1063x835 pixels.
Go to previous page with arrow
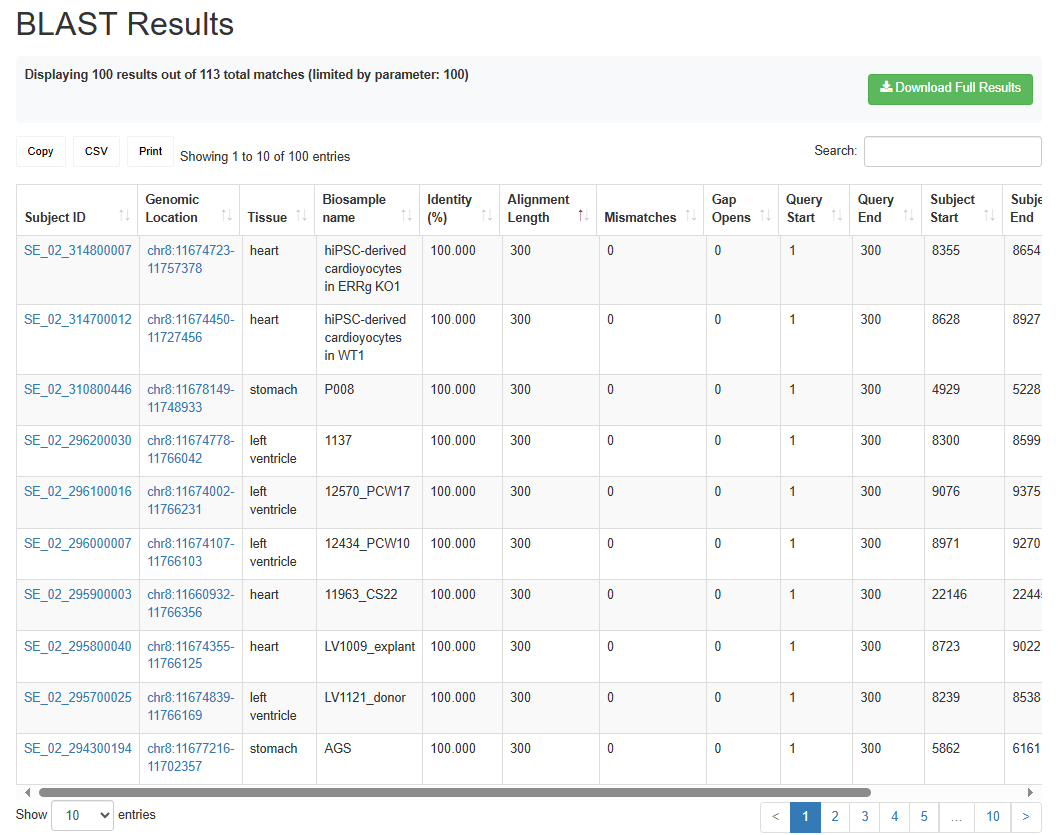click(x=776, y=817)
